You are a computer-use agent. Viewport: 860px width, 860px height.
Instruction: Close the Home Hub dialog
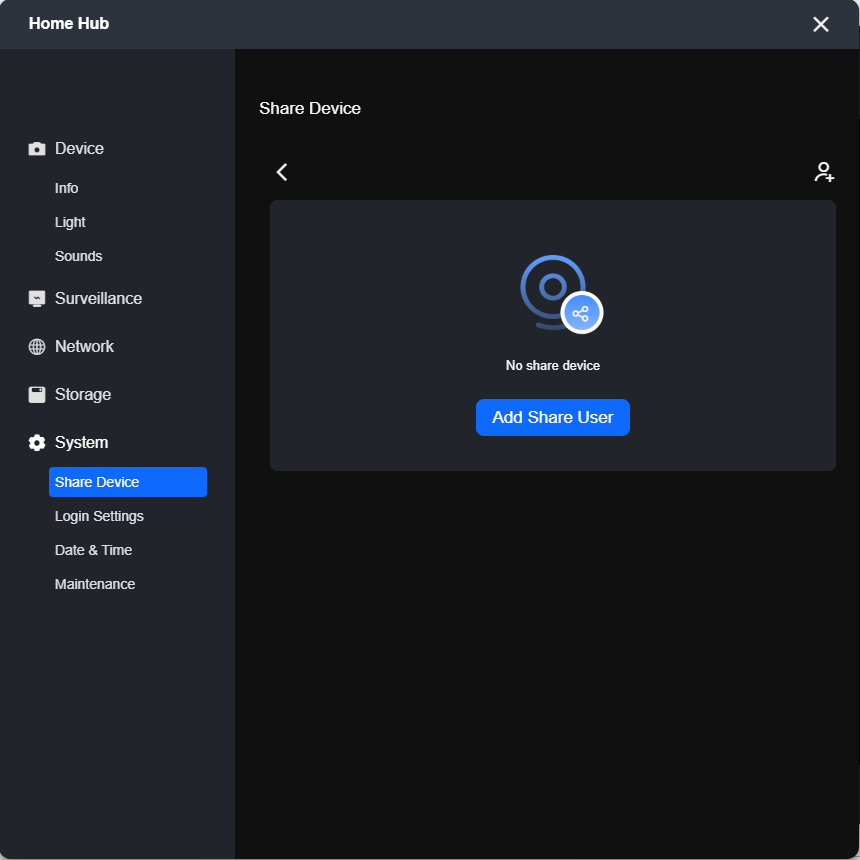[x=821, y=24]
